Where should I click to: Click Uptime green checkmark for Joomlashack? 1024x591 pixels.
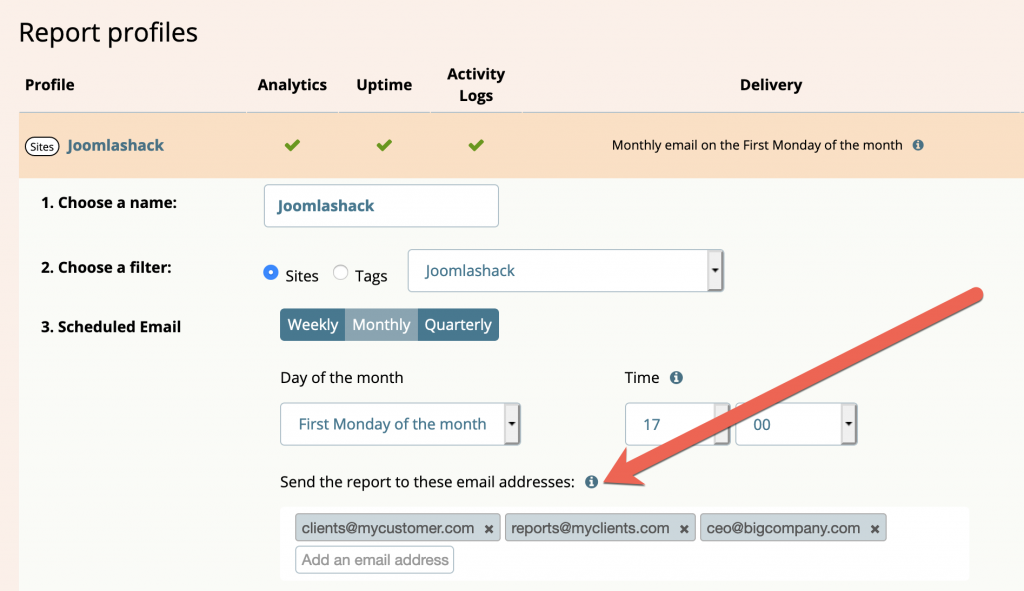pyautogui.click(x=384, y=145)
